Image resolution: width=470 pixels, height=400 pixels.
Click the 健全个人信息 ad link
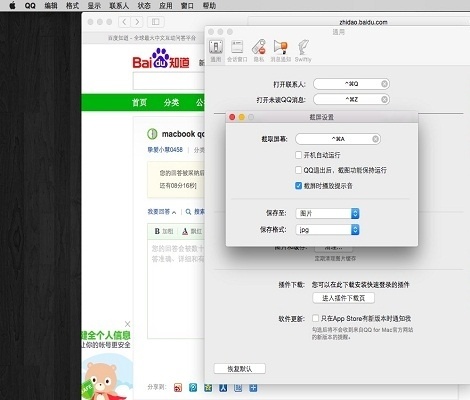(106, 335)
